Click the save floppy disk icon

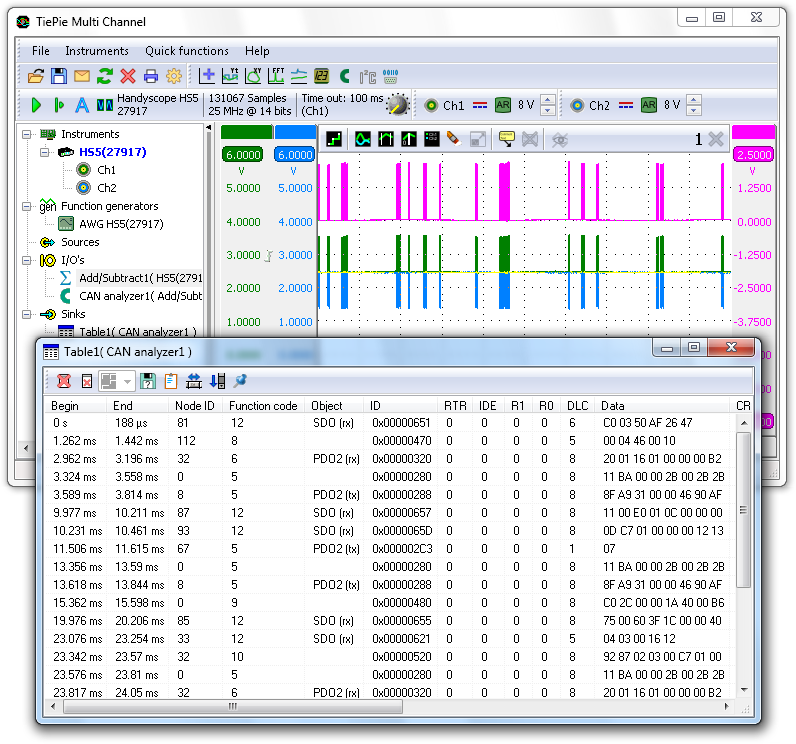point(59,76)
